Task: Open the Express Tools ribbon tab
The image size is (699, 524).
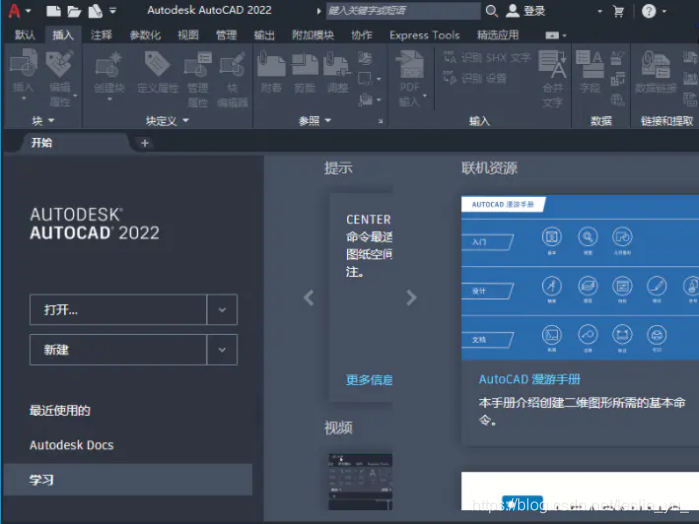Action: tap(424, 35)
